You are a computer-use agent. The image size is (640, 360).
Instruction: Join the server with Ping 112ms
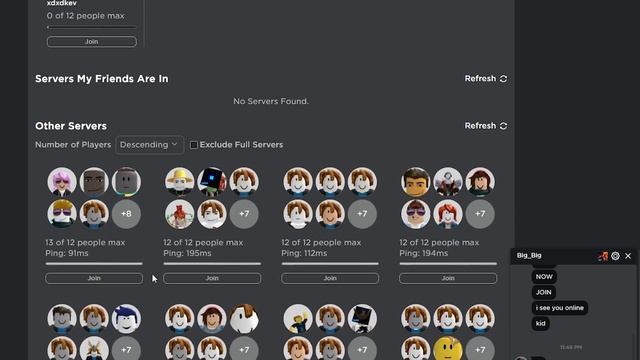330,278
